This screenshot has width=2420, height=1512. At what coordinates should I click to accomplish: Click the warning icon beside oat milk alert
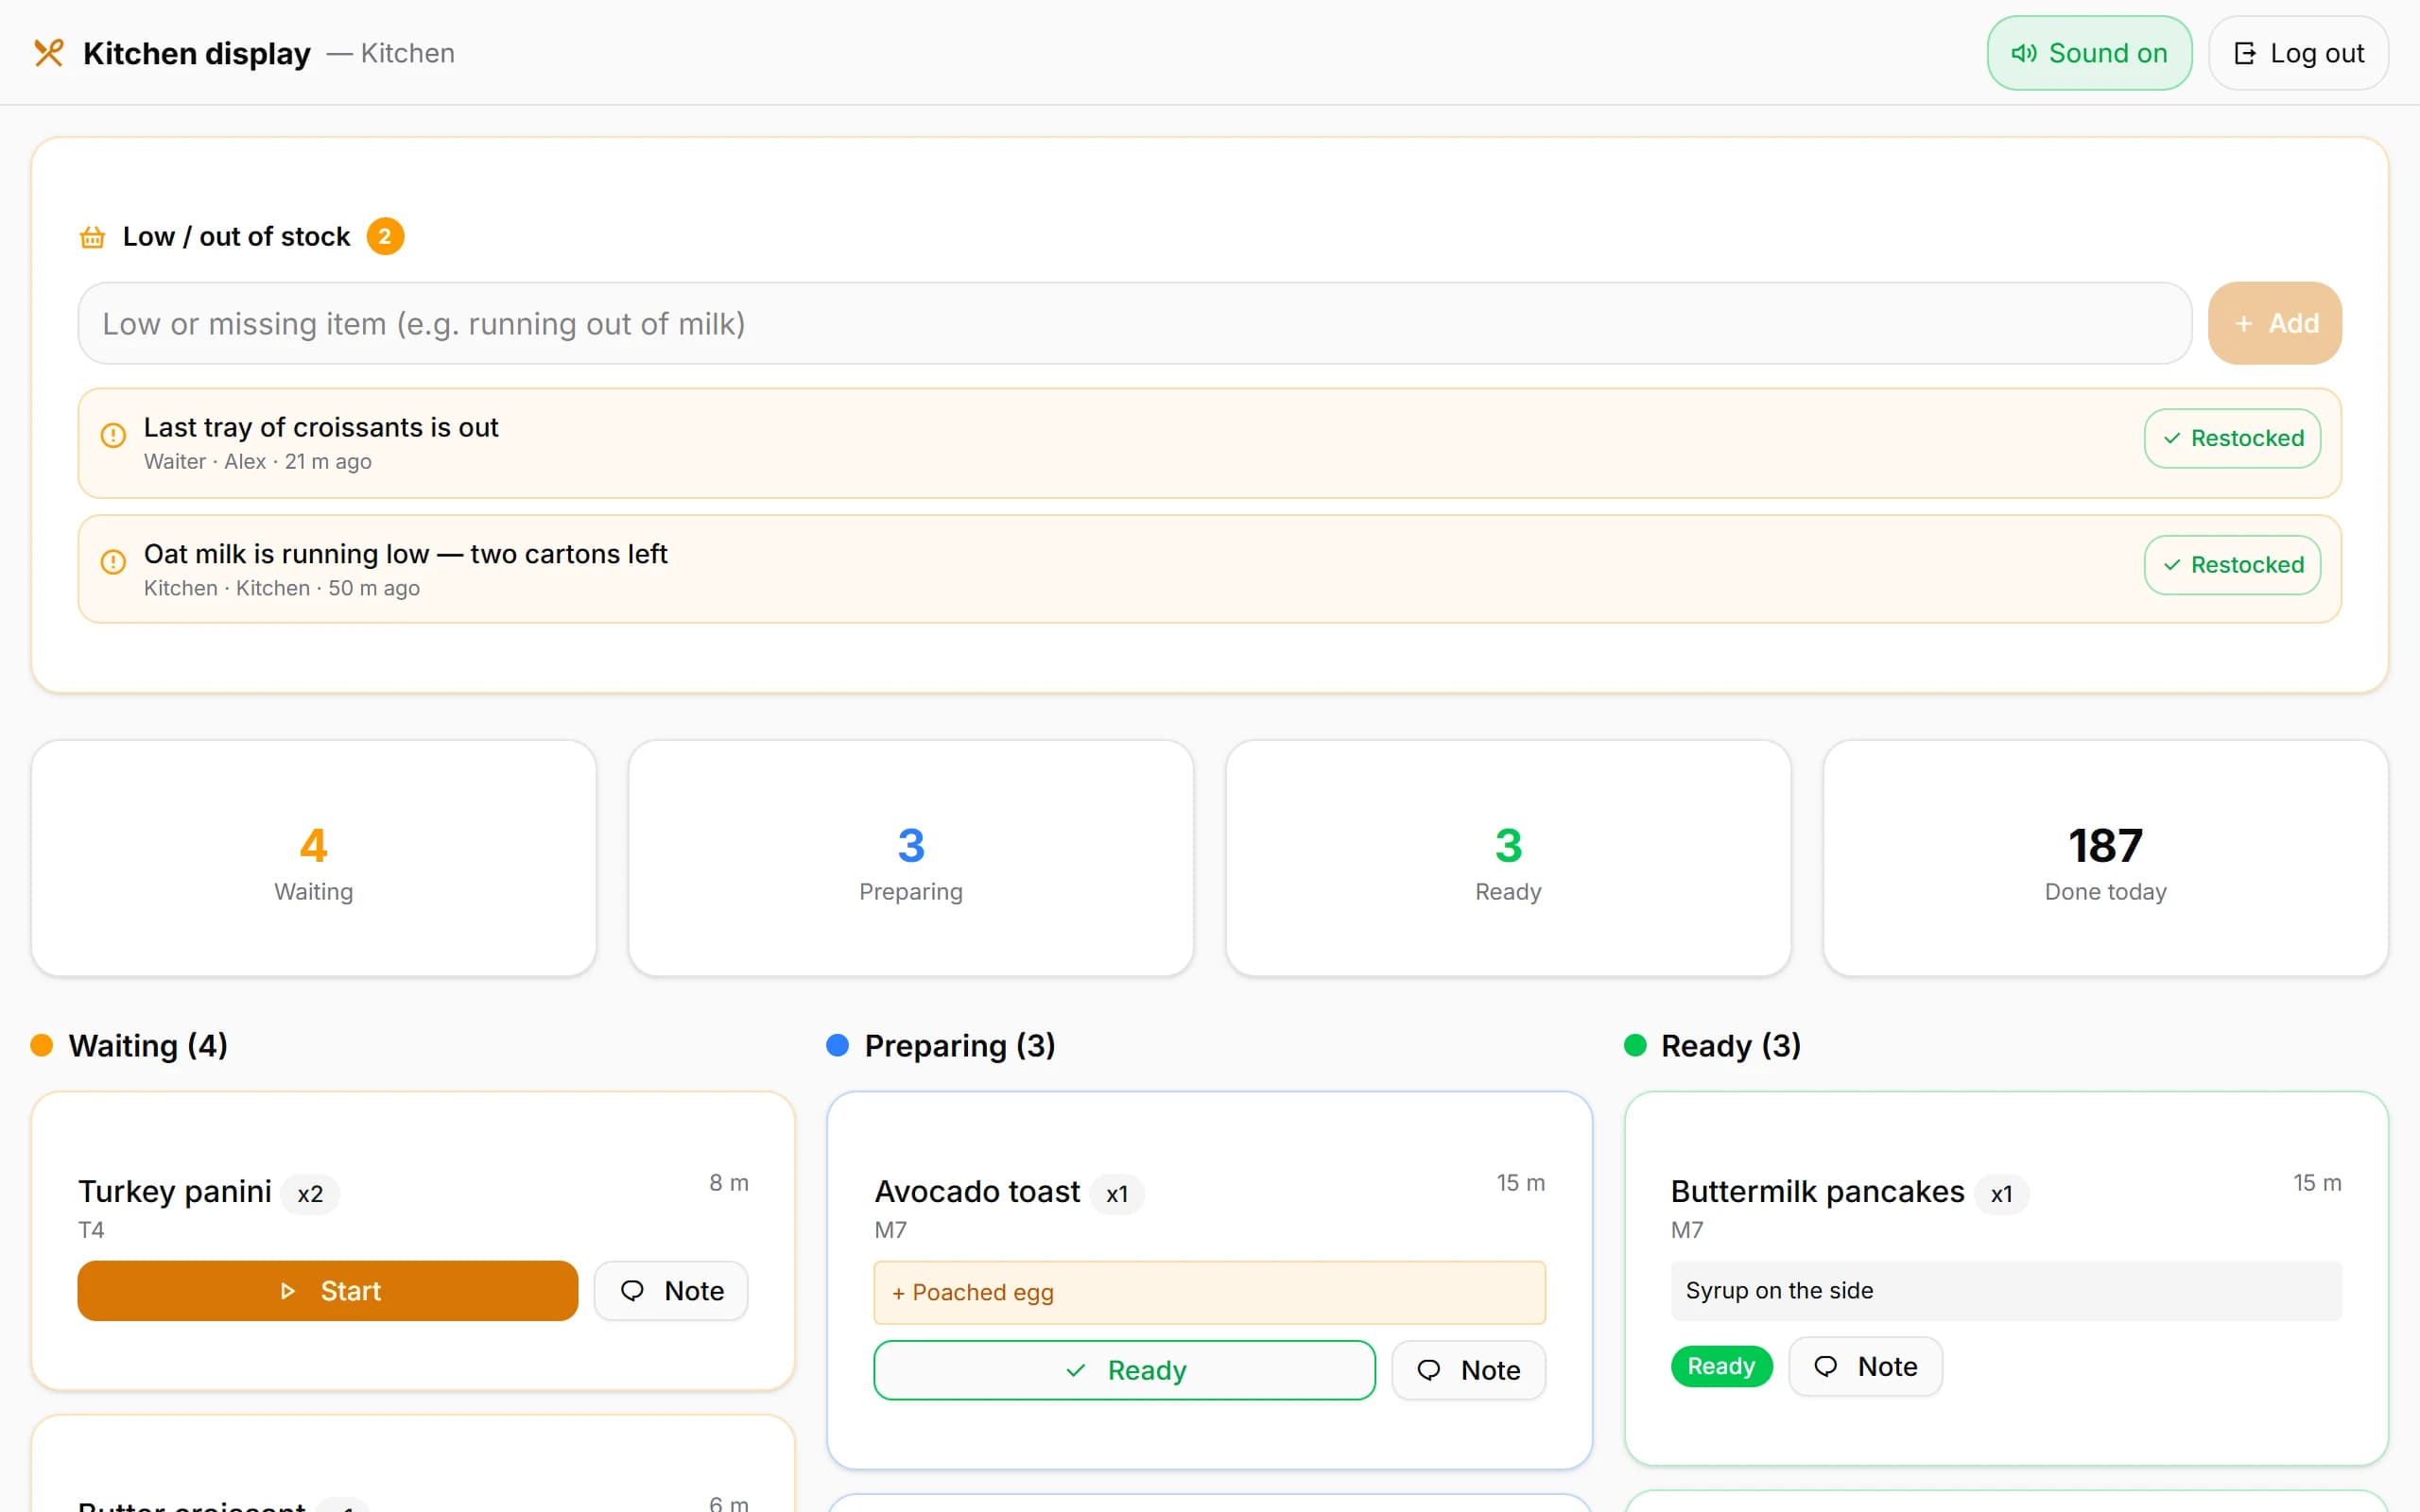113,562
